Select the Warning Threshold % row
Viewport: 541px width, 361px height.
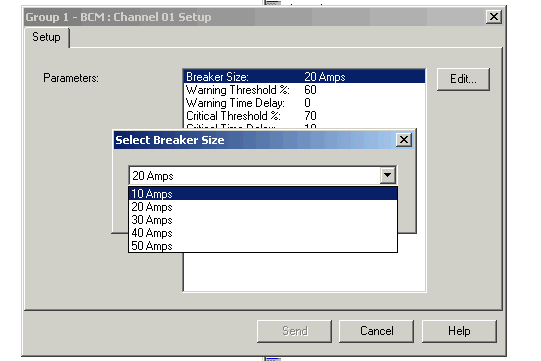[304, 90]
